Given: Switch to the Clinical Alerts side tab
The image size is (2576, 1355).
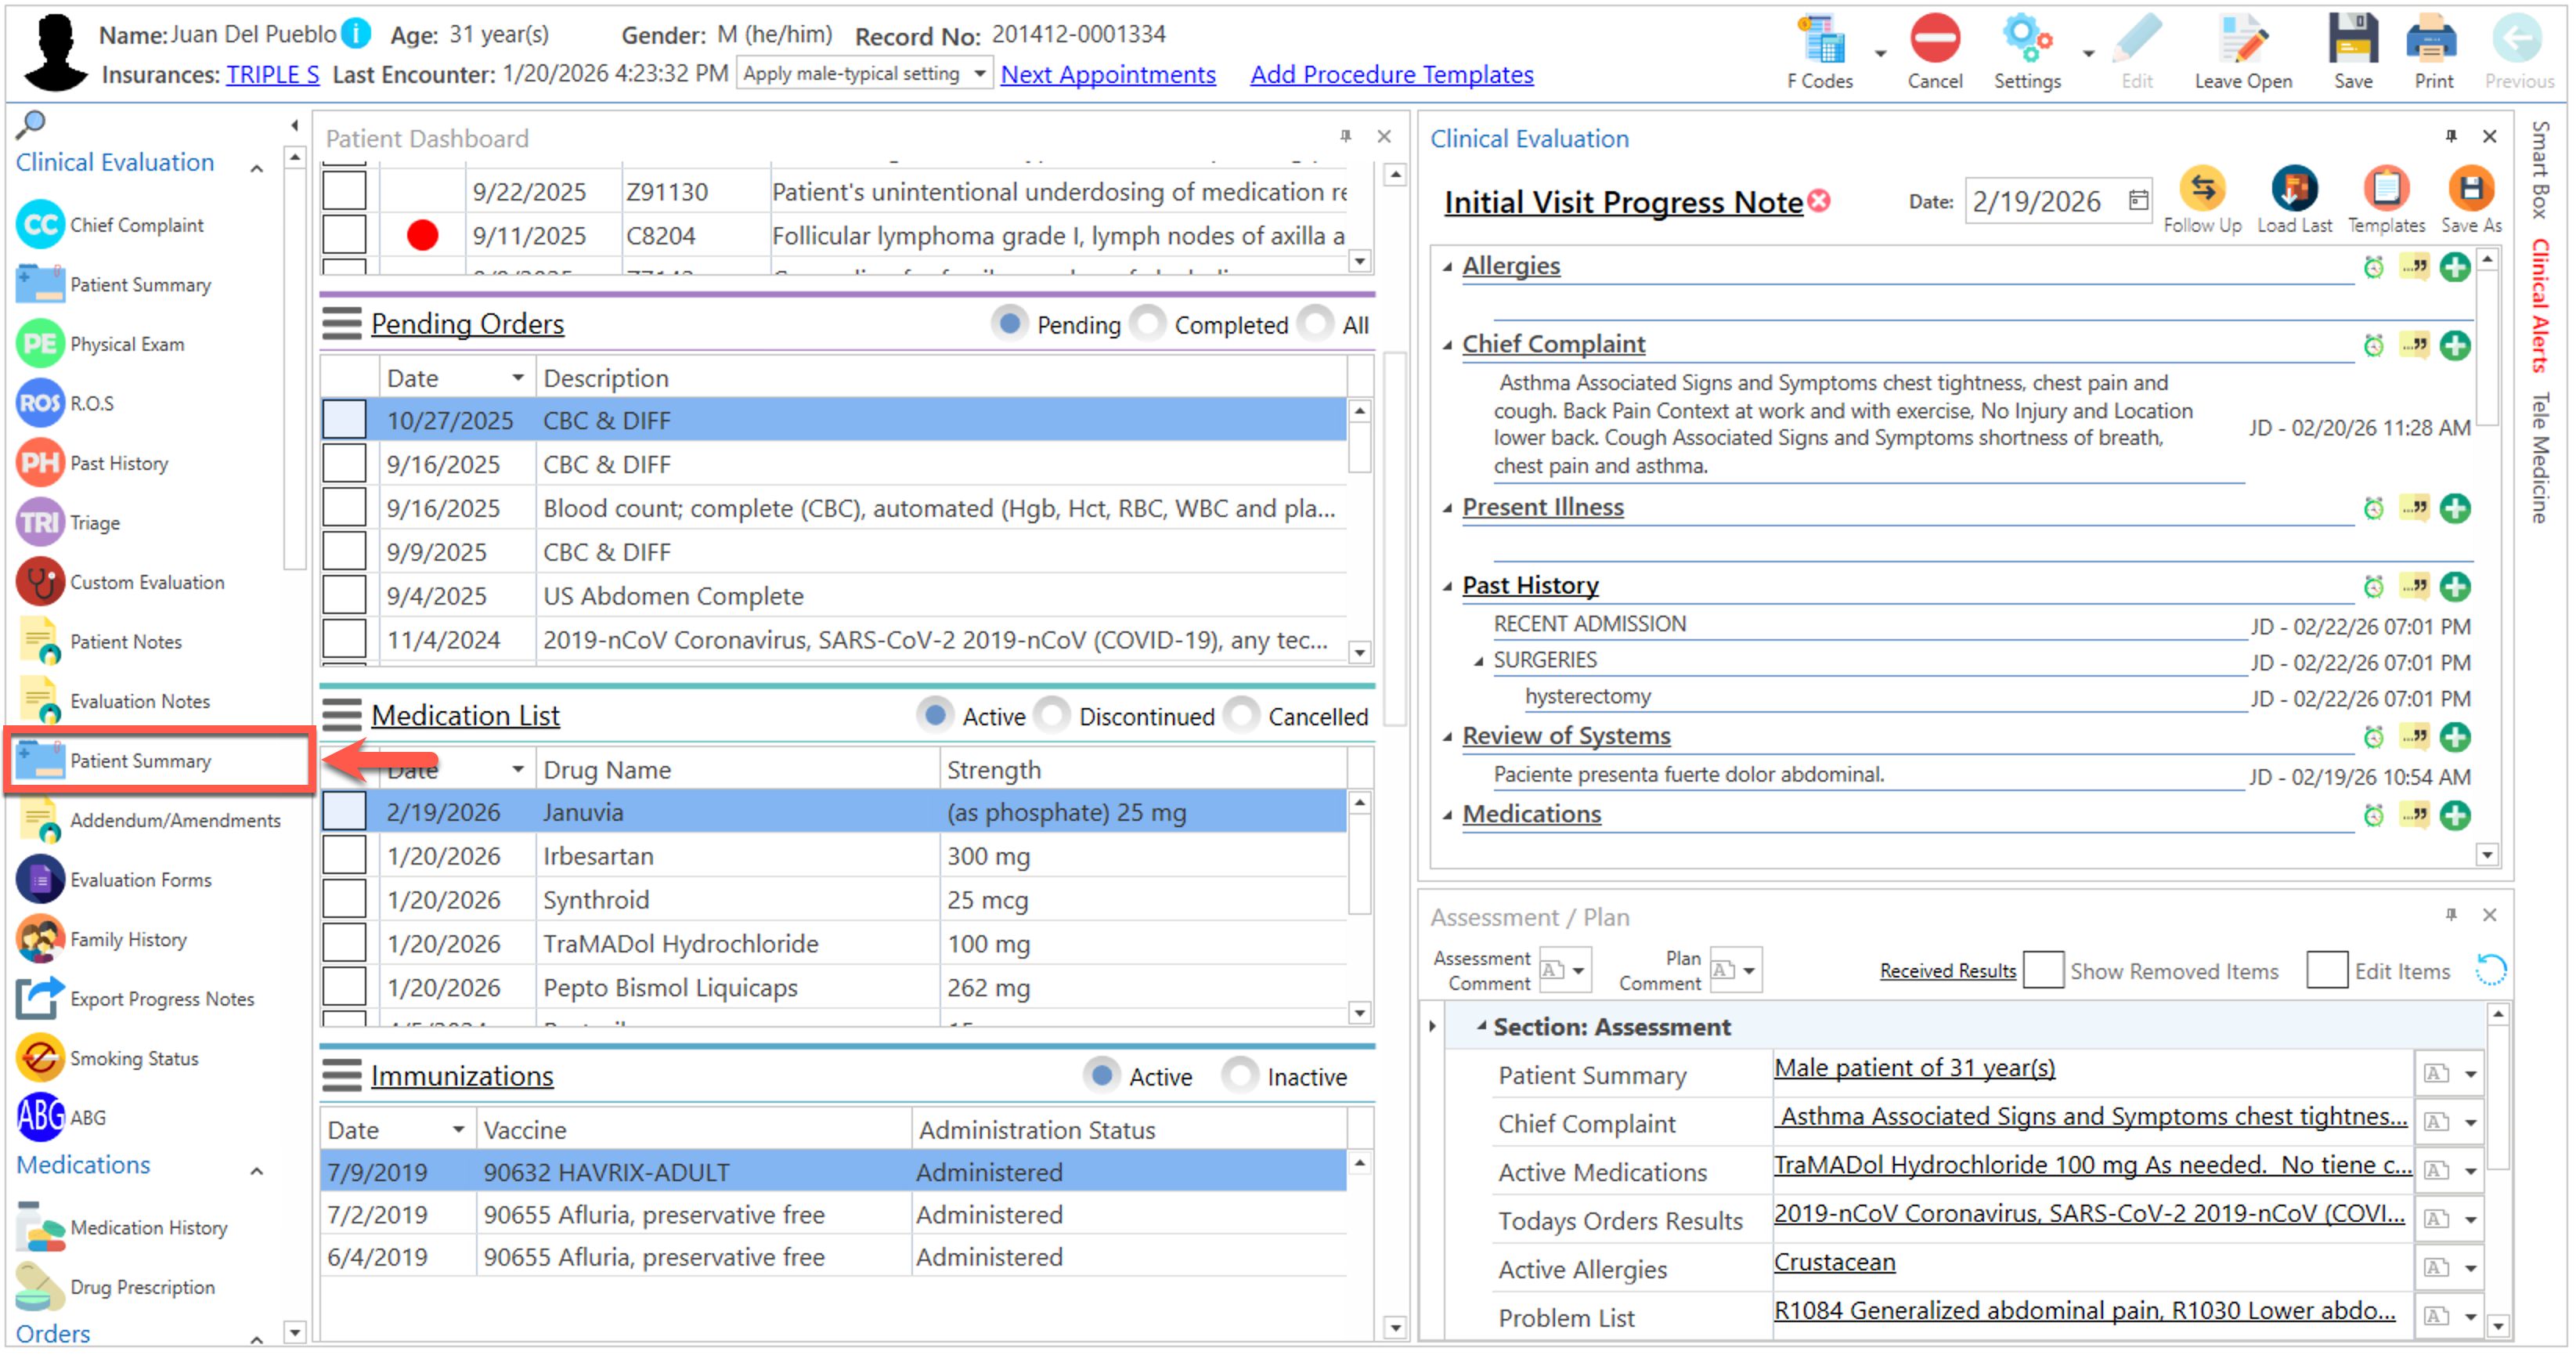Looking at the screenshot, I should [2540, 305].
